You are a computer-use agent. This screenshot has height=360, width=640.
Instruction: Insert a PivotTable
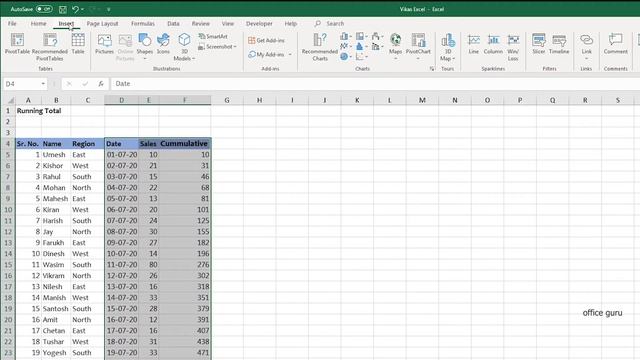coord(17,44)
